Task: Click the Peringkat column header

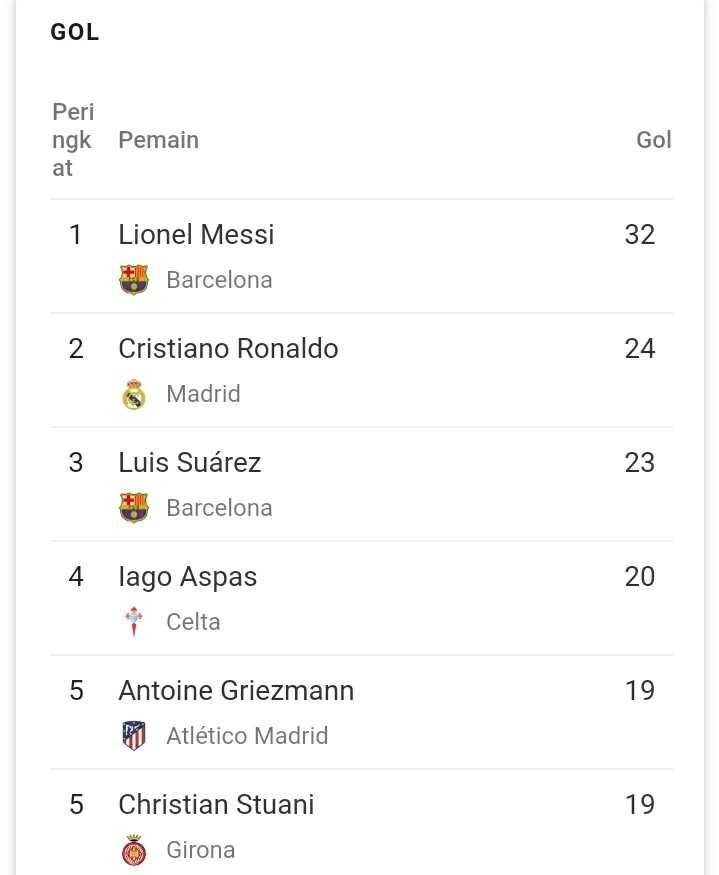Action: point(73,140)
